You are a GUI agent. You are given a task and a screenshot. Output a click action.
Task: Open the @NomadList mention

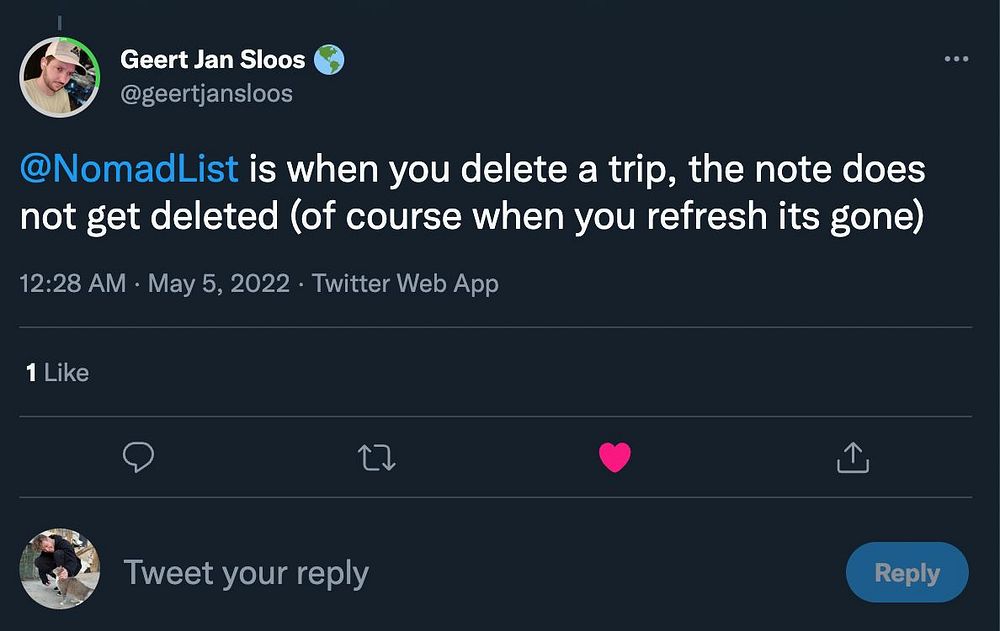tap(129, 169)
